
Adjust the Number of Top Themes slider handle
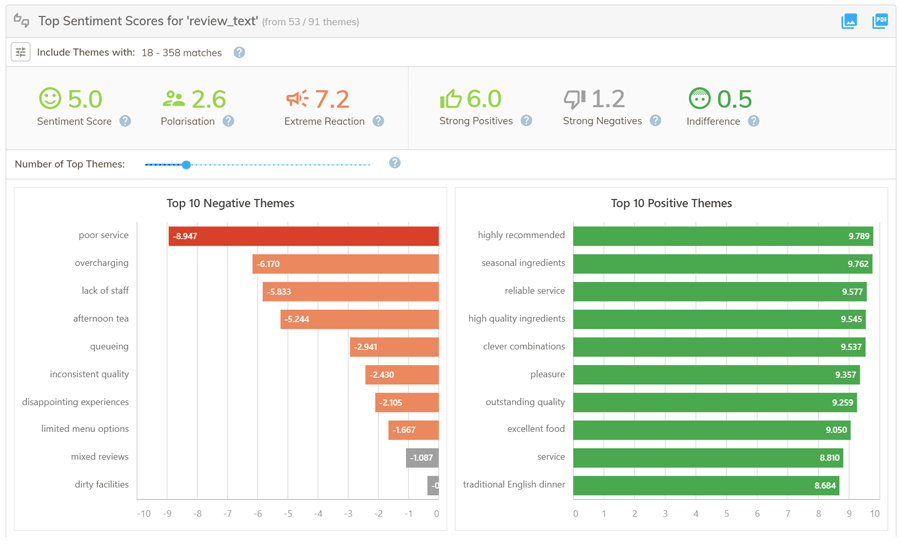tap(186, 165)
